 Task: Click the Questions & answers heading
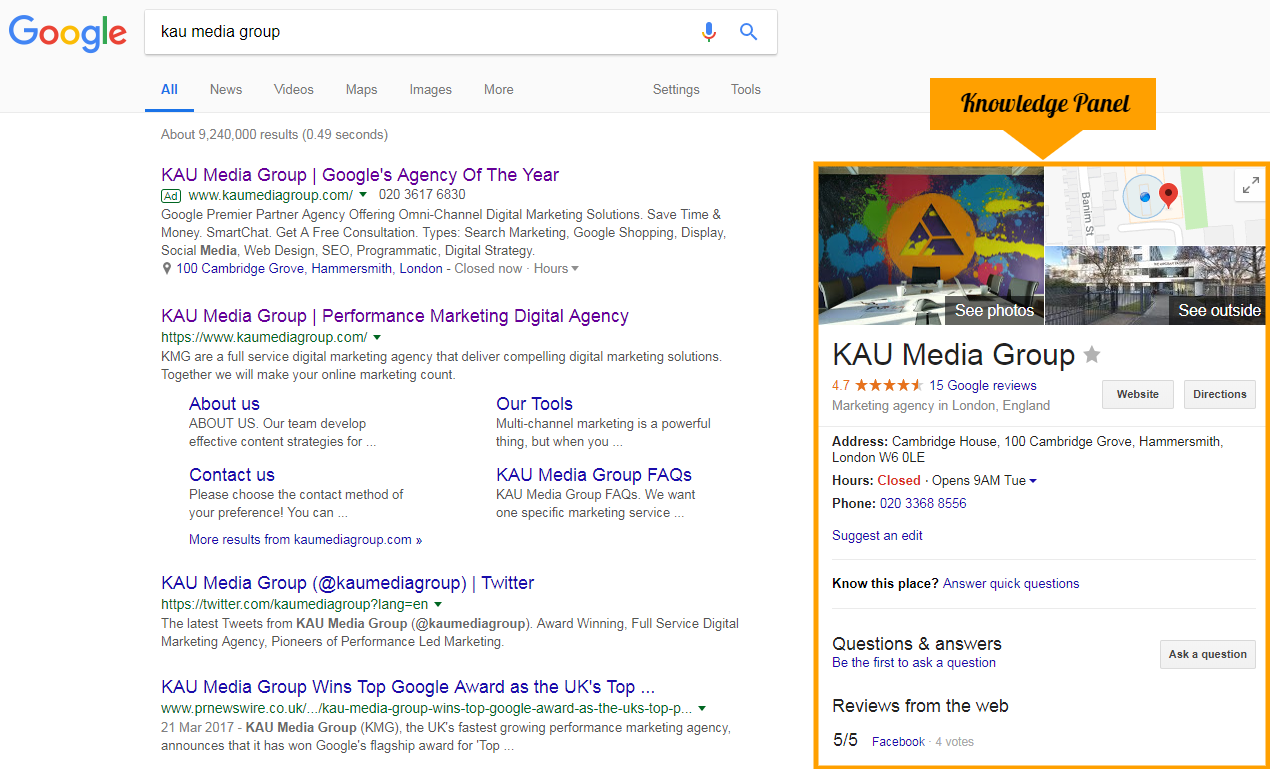click(x=917, y=644)
